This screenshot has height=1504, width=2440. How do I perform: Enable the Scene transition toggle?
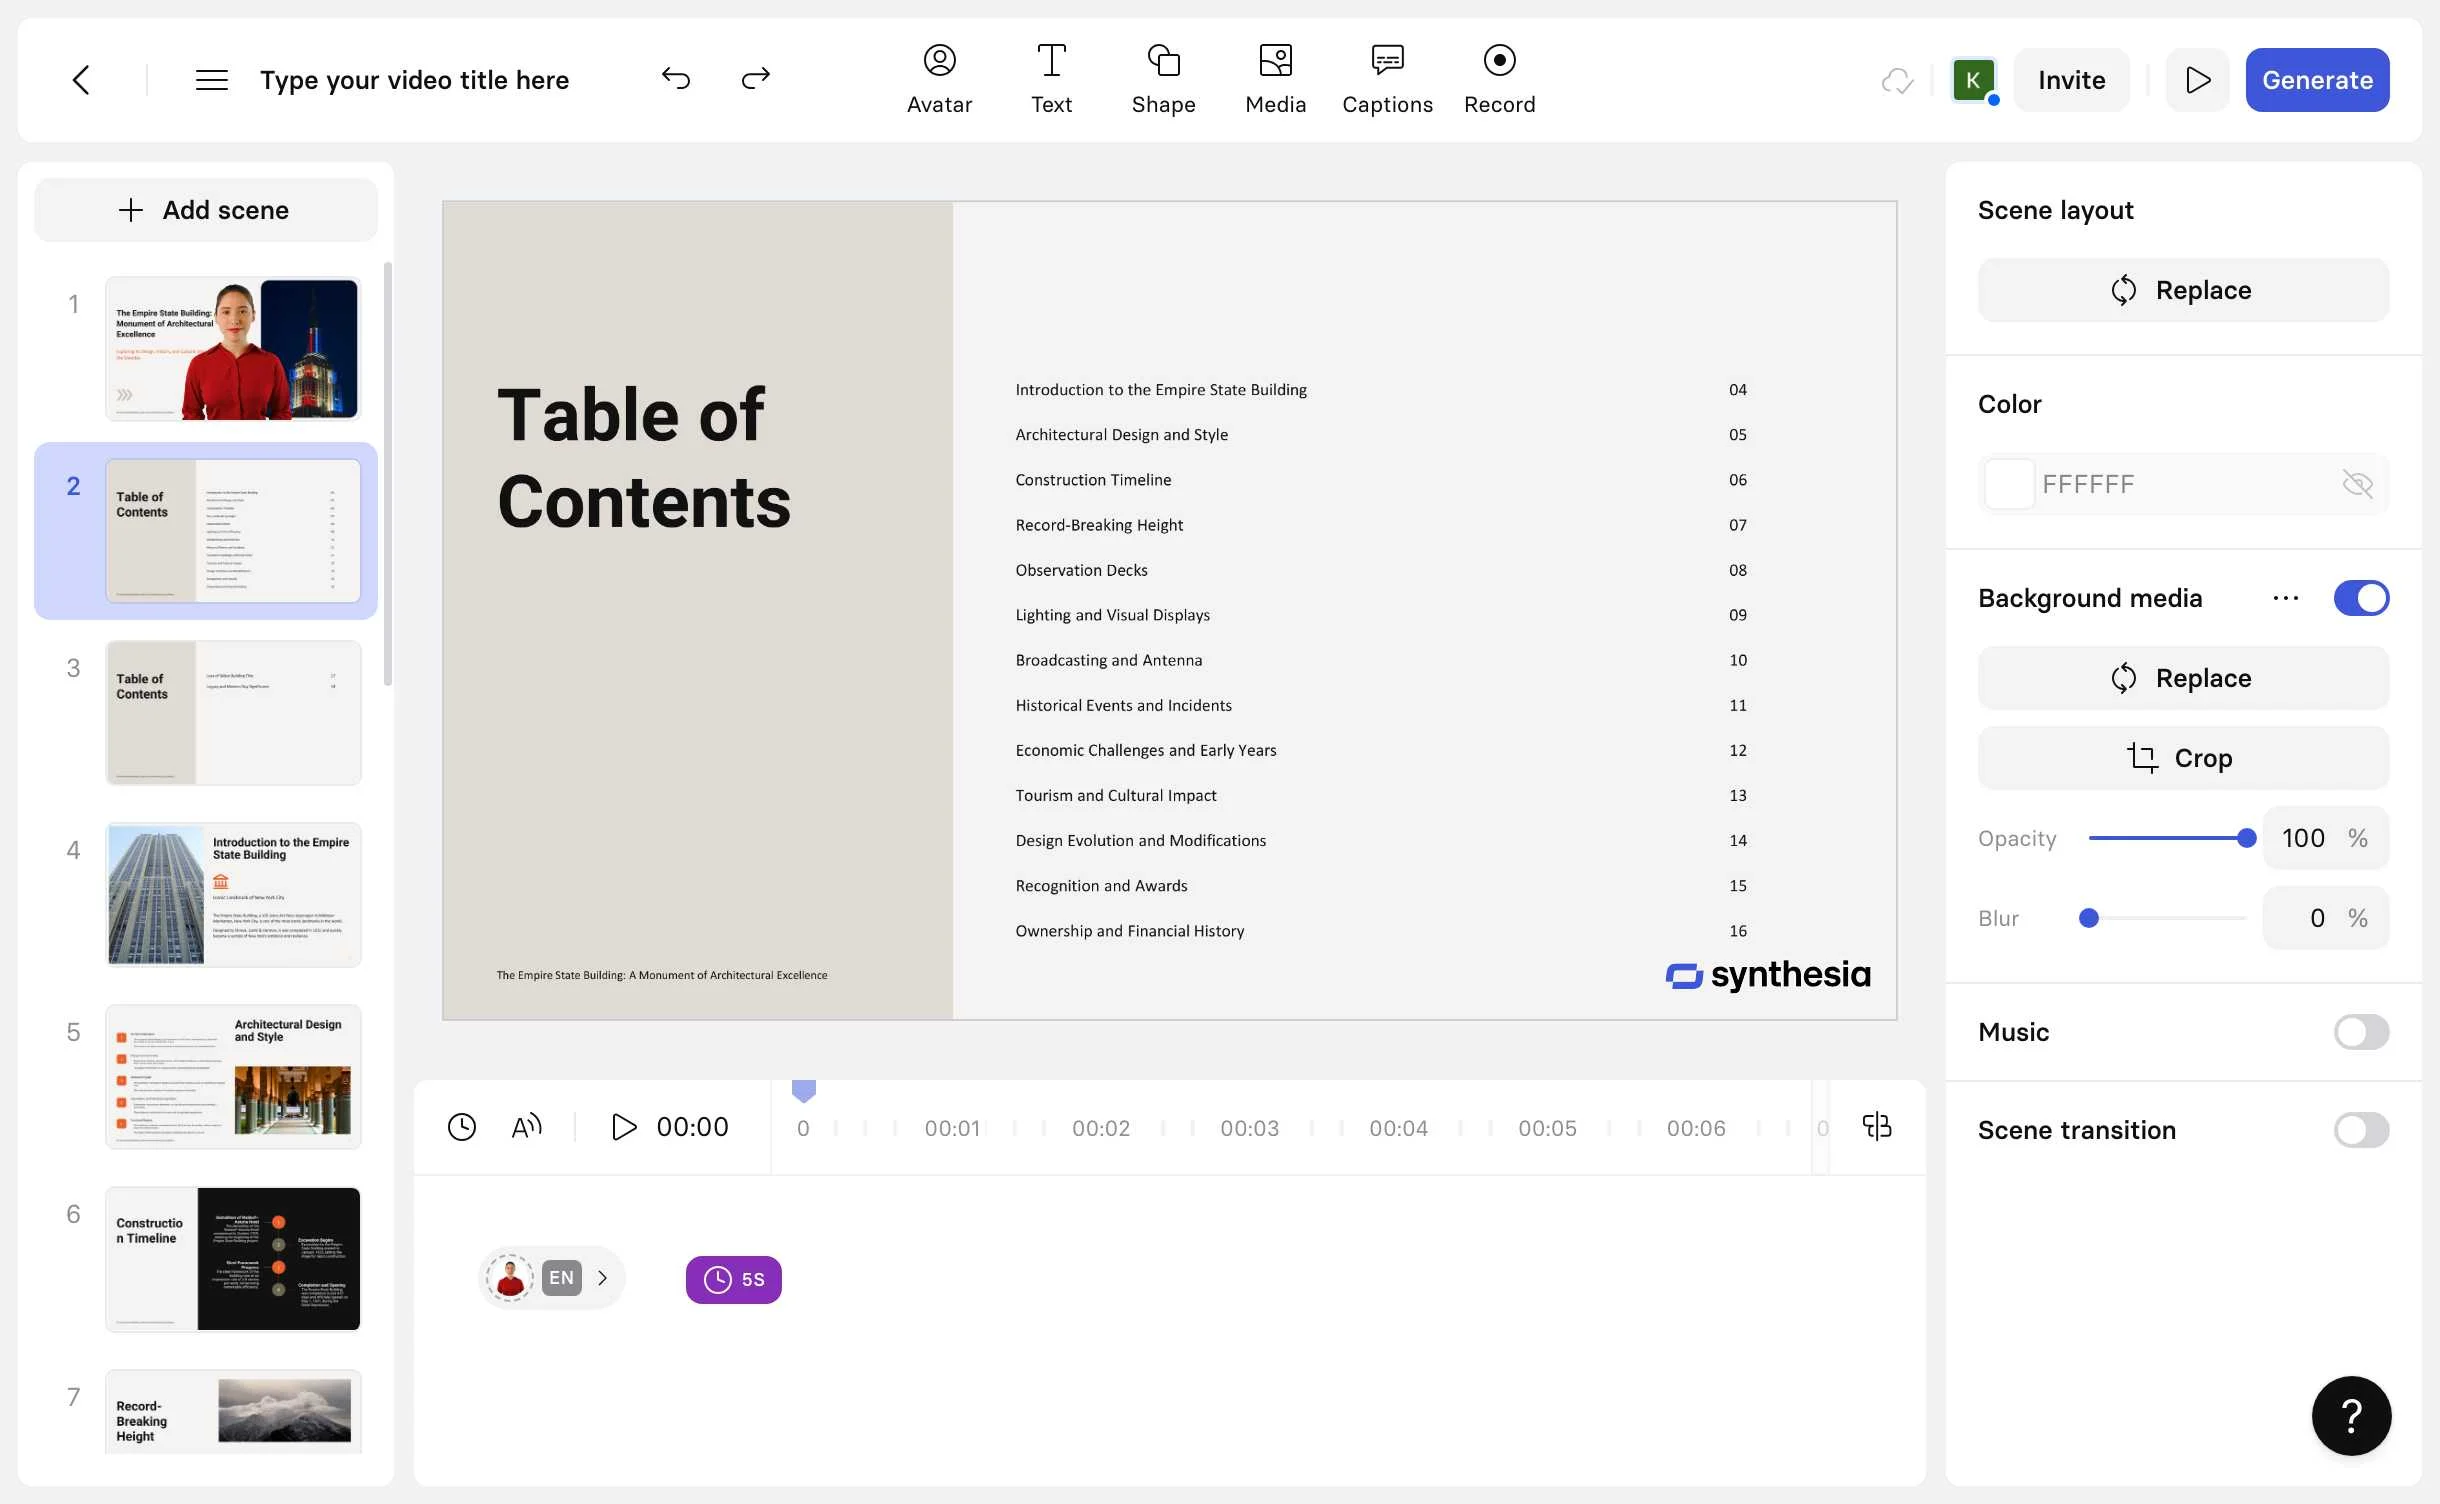[x=2361, y=1130]
